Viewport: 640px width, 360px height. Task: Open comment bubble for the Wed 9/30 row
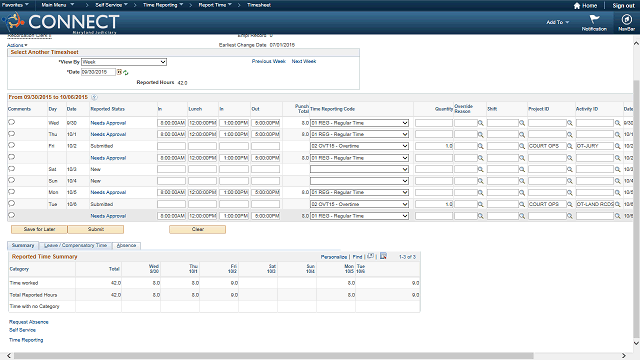(11, 122)
